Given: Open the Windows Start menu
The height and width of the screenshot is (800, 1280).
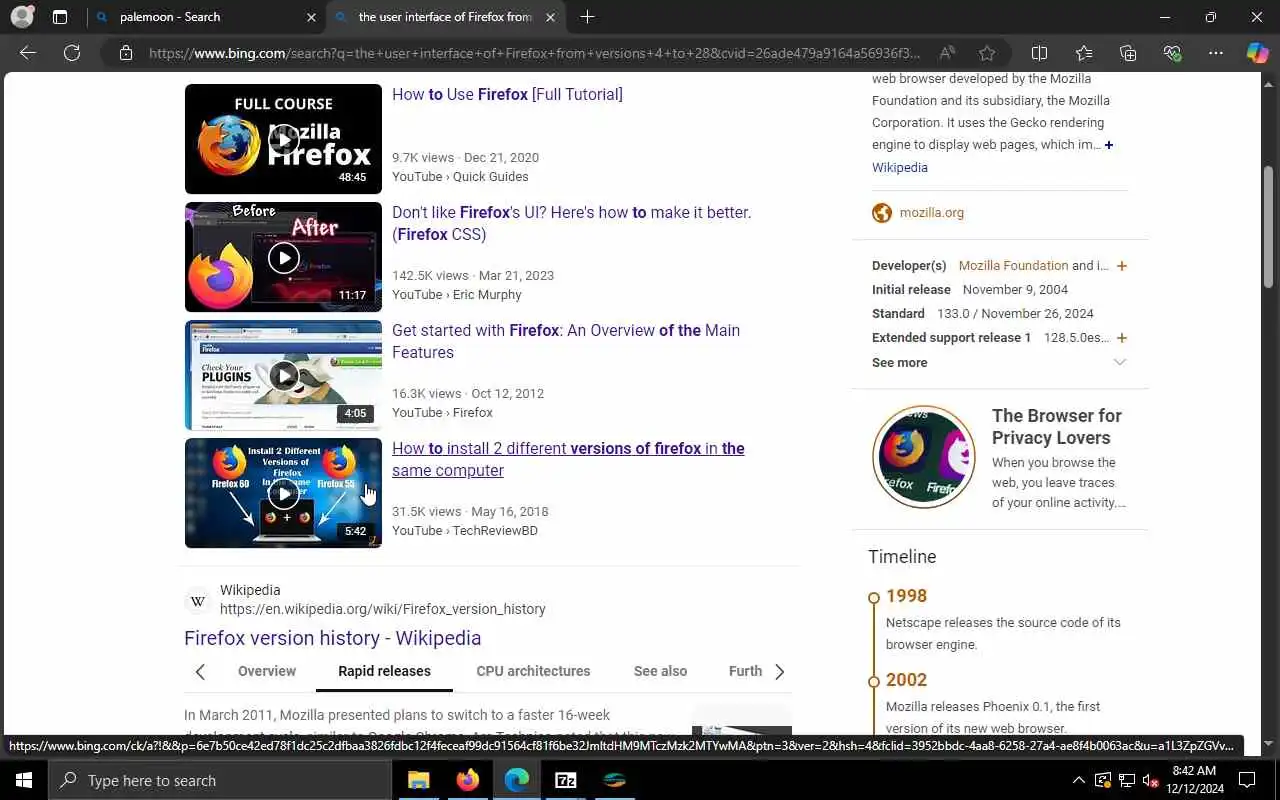Looking at the screenshot, I should [24, 780].
